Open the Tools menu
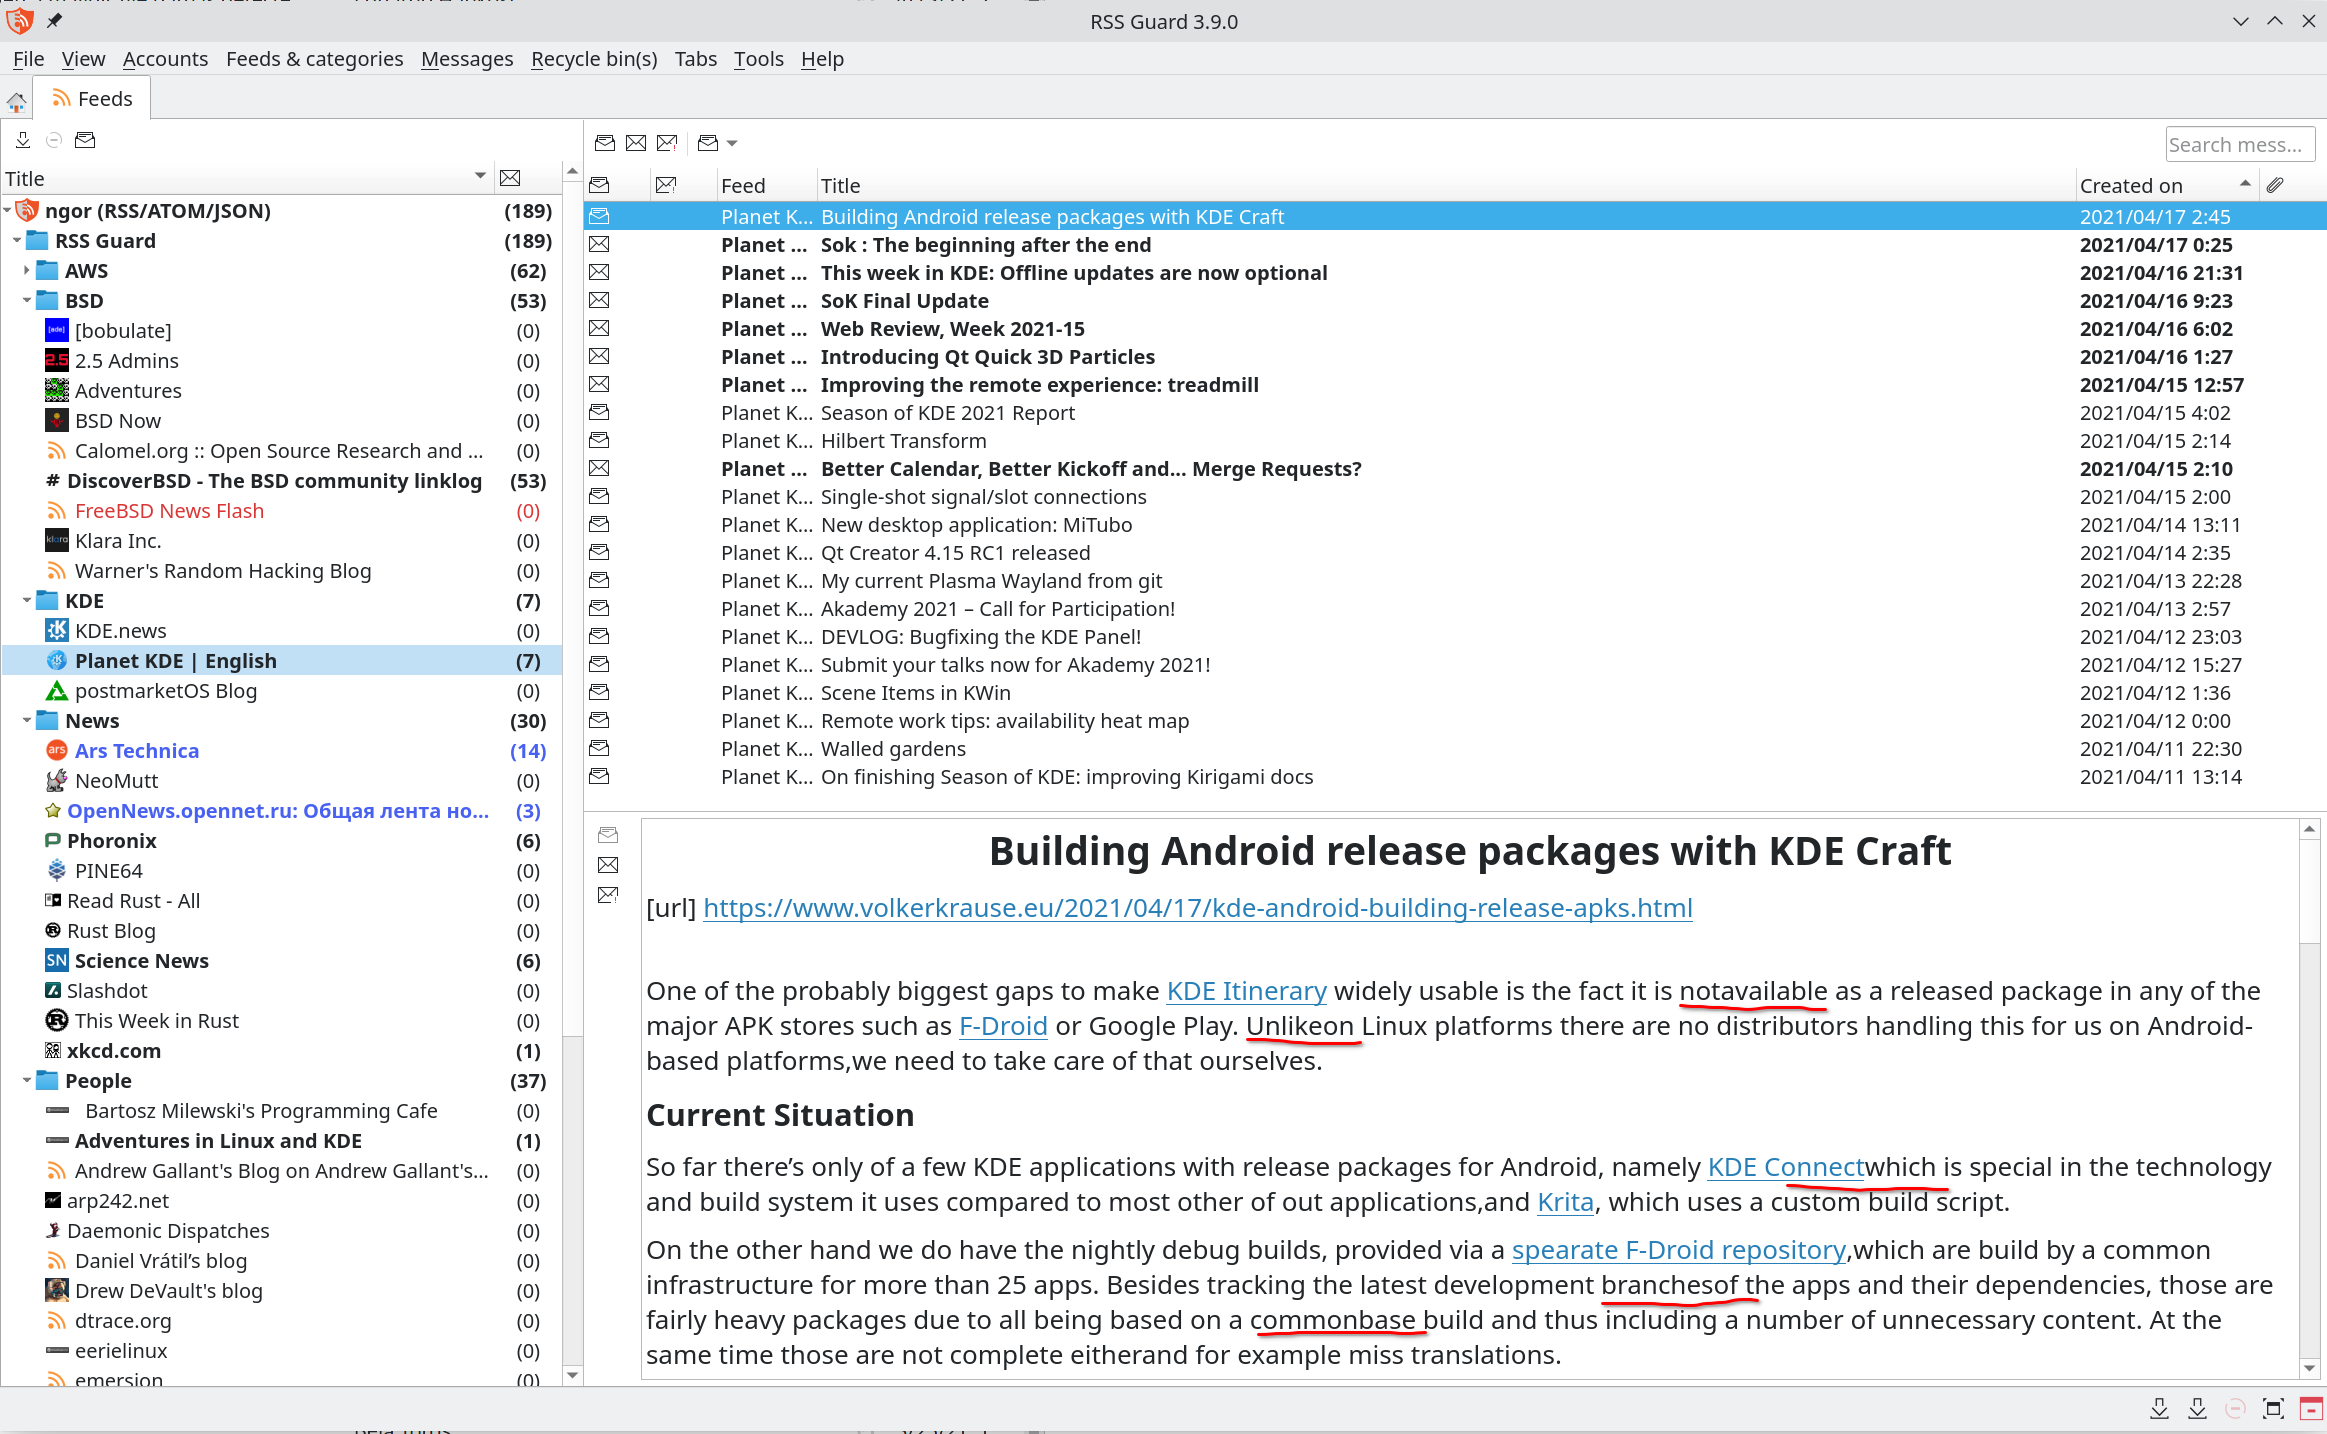This screenshot has width=2327, height=1434. click(758, 59)
